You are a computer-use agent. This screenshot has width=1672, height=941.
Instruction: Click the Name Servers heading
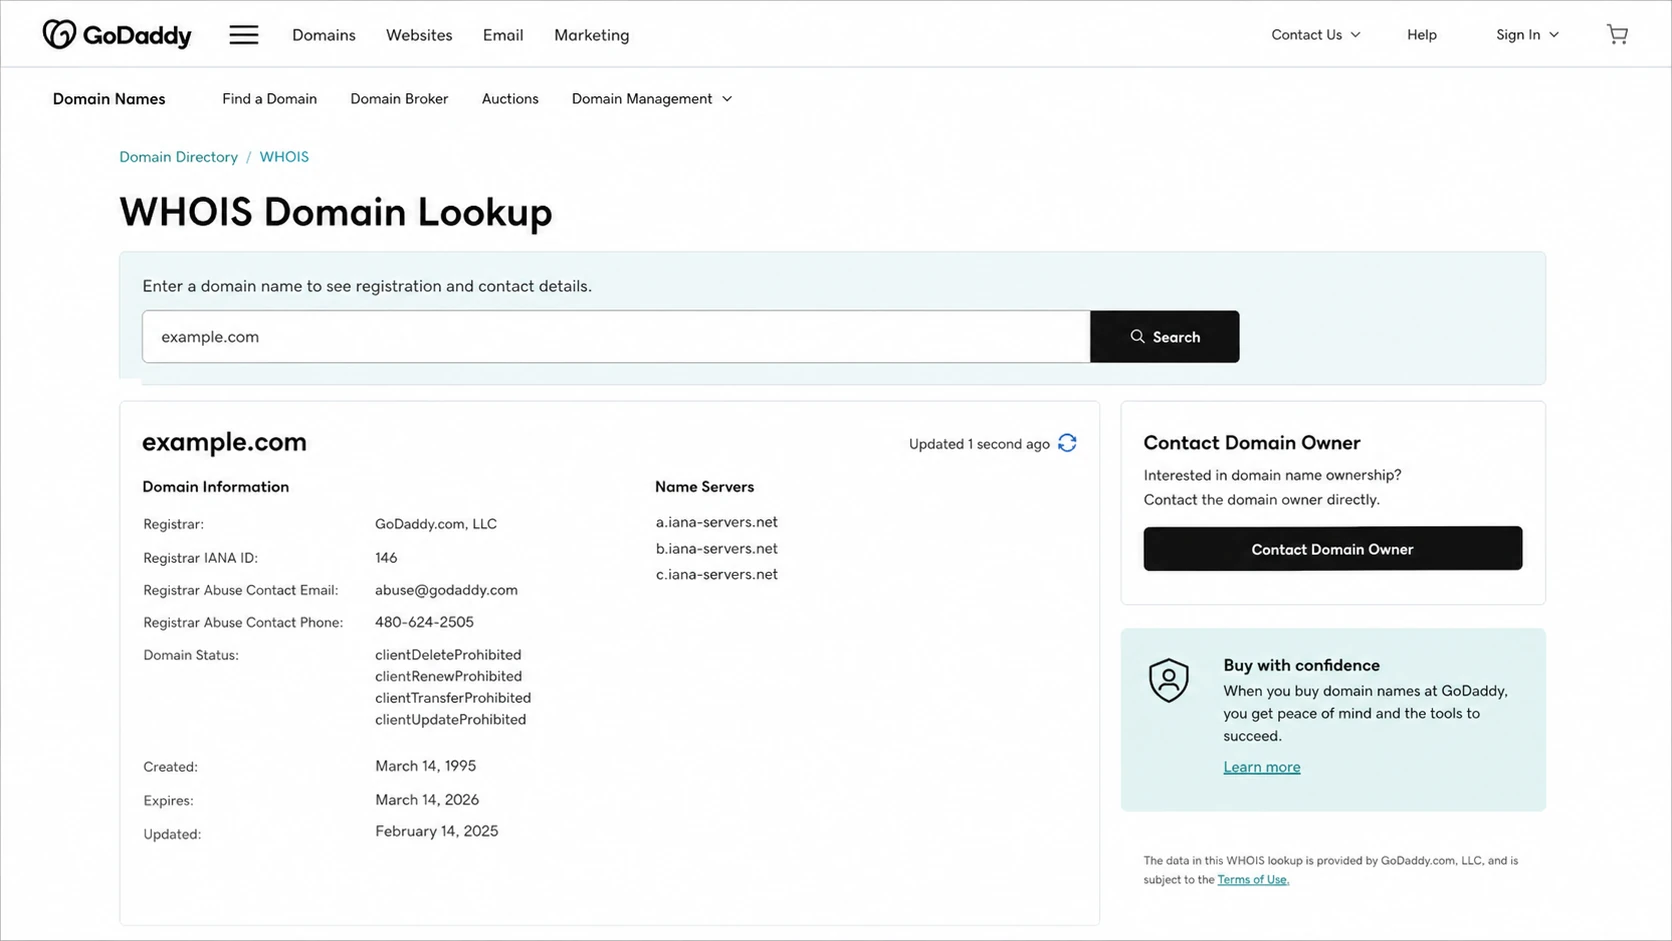(704, 487)
